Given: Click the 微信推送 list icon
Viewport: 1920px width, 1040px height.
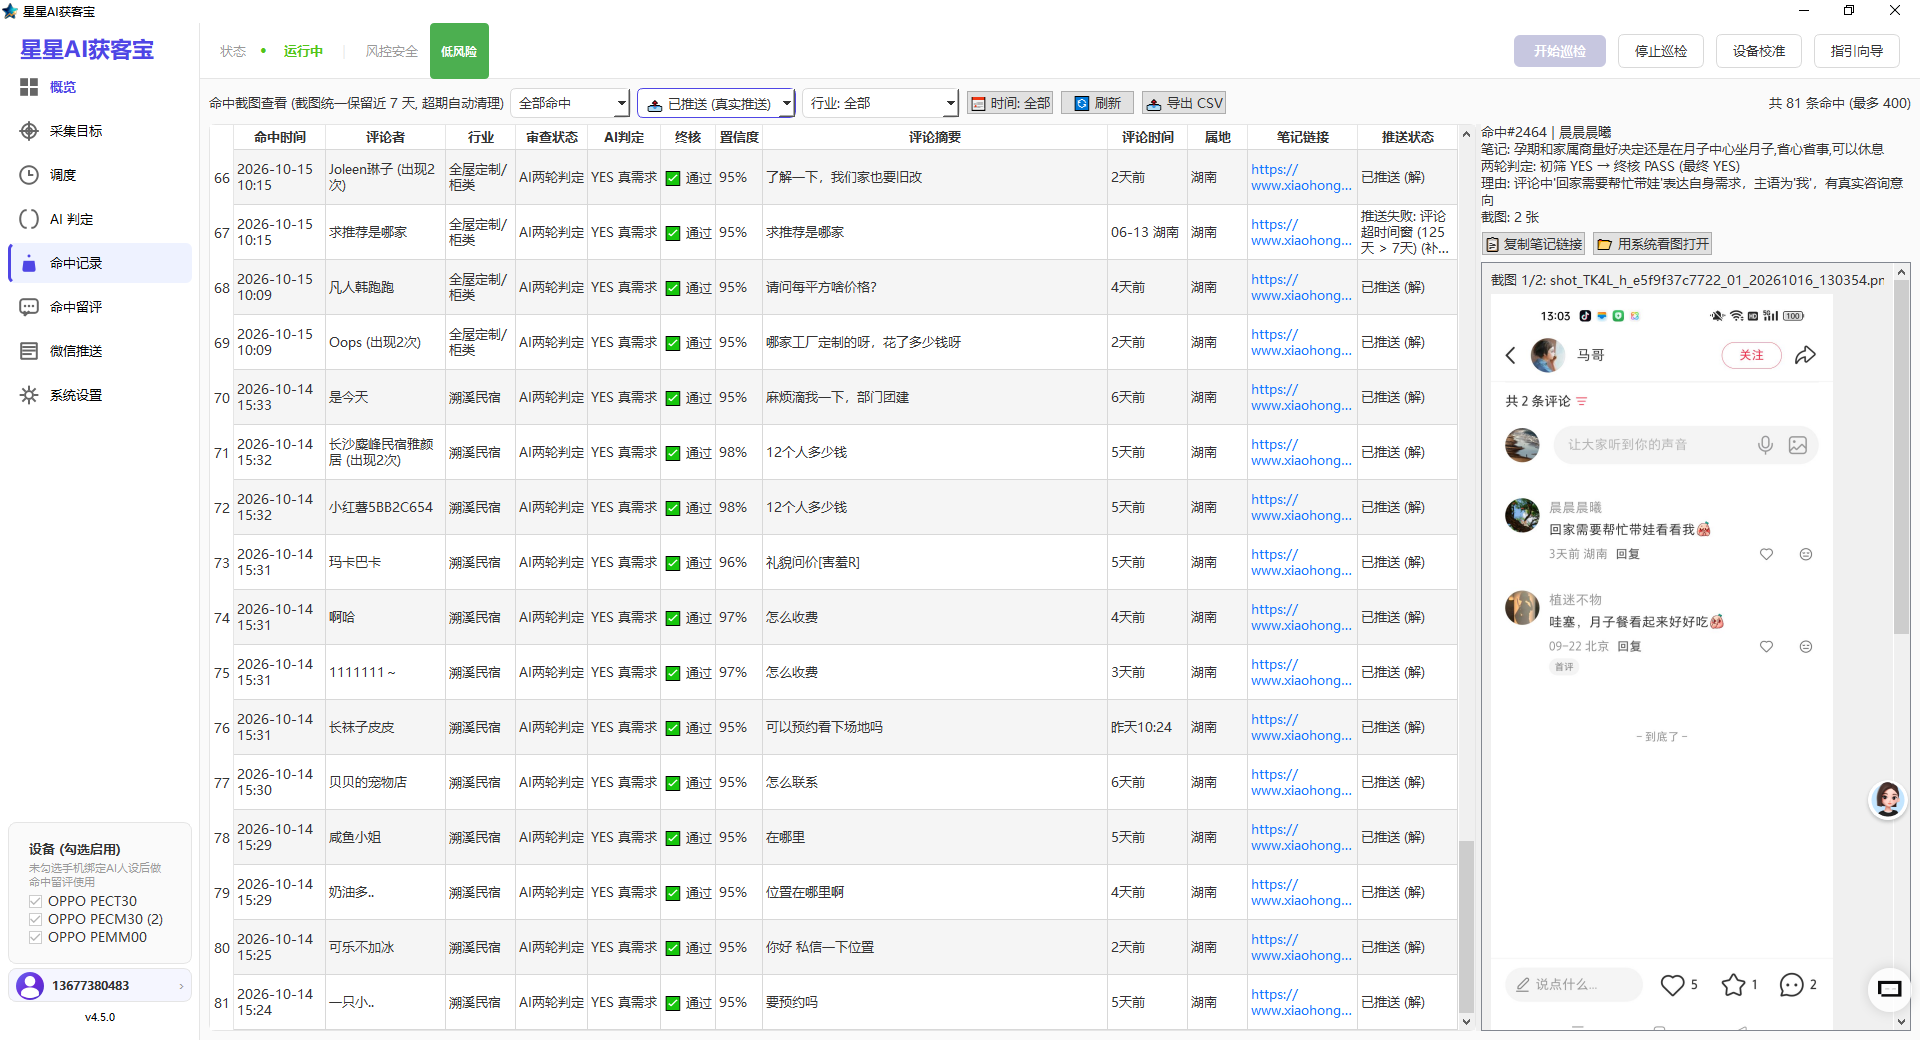Looking at the screenshot, I should point(29,351).
